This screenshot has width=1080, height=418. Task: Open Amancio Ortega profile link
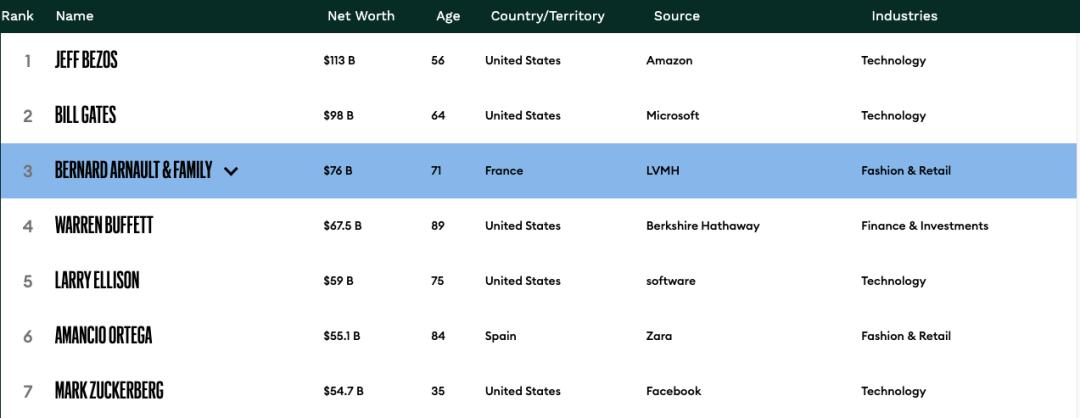(x=103, y=336)
